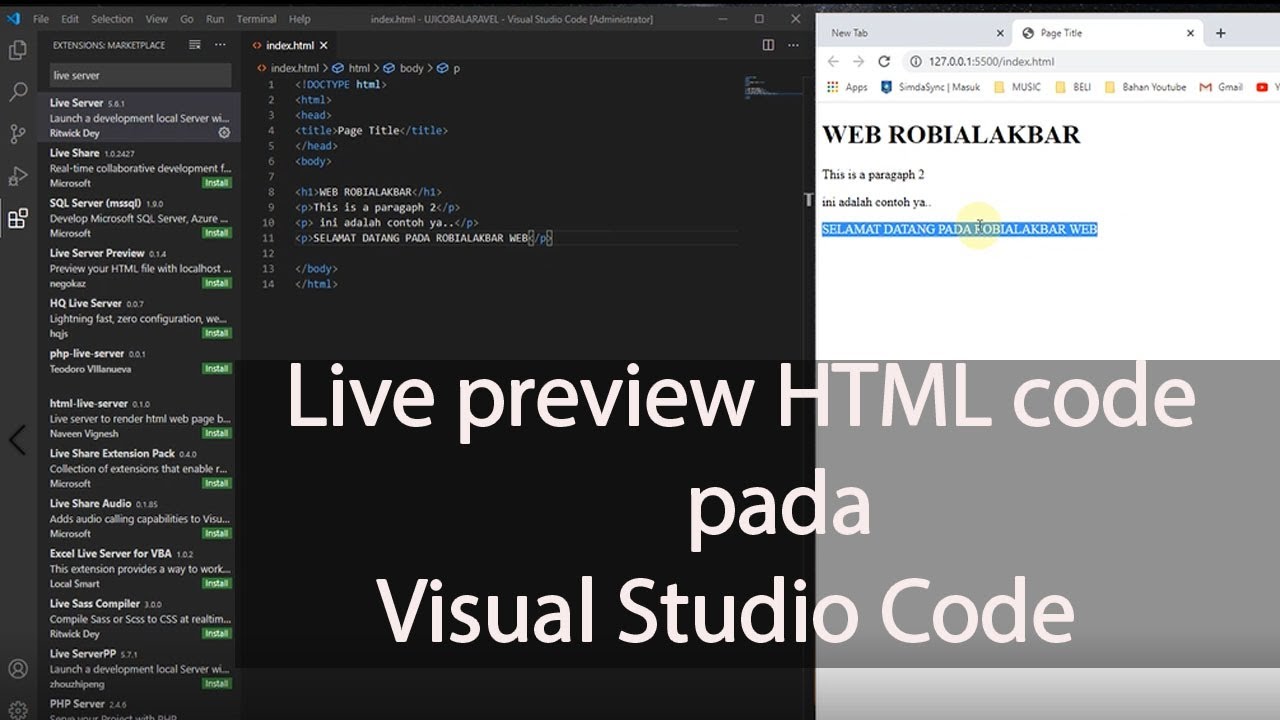The width and height of the screenshot is (1280, 720).
Task: Open the BELI bookmarks folder
Action: point(1074,87)
